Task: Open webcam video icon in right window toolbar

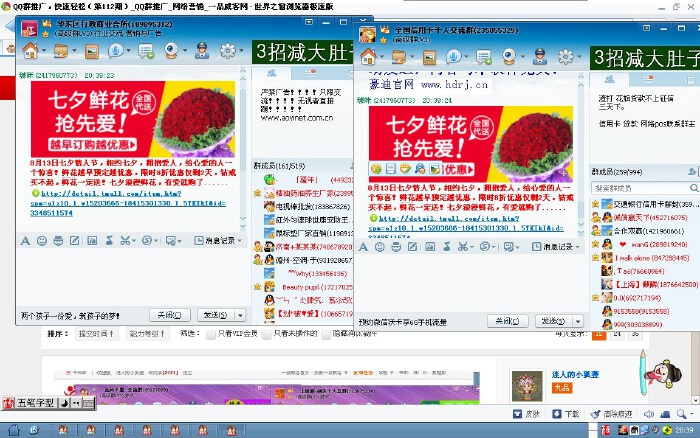Action: 509,56
